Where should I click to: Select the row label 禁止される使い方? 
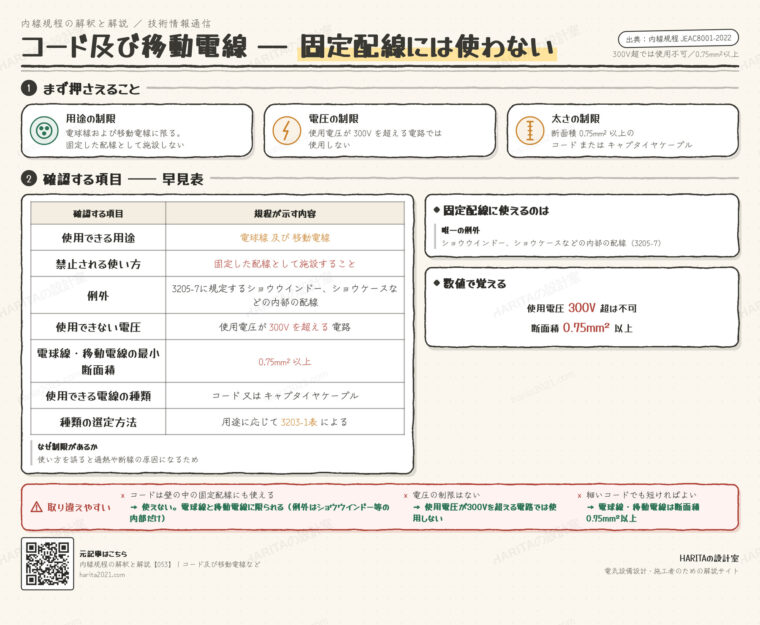click(98, 264)
